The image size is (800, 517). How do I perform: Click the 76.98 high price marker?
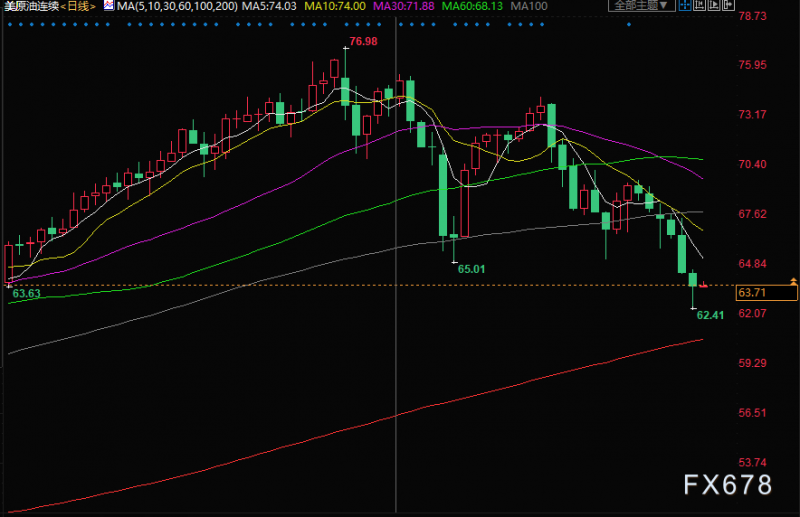click(x=363, y=41)
